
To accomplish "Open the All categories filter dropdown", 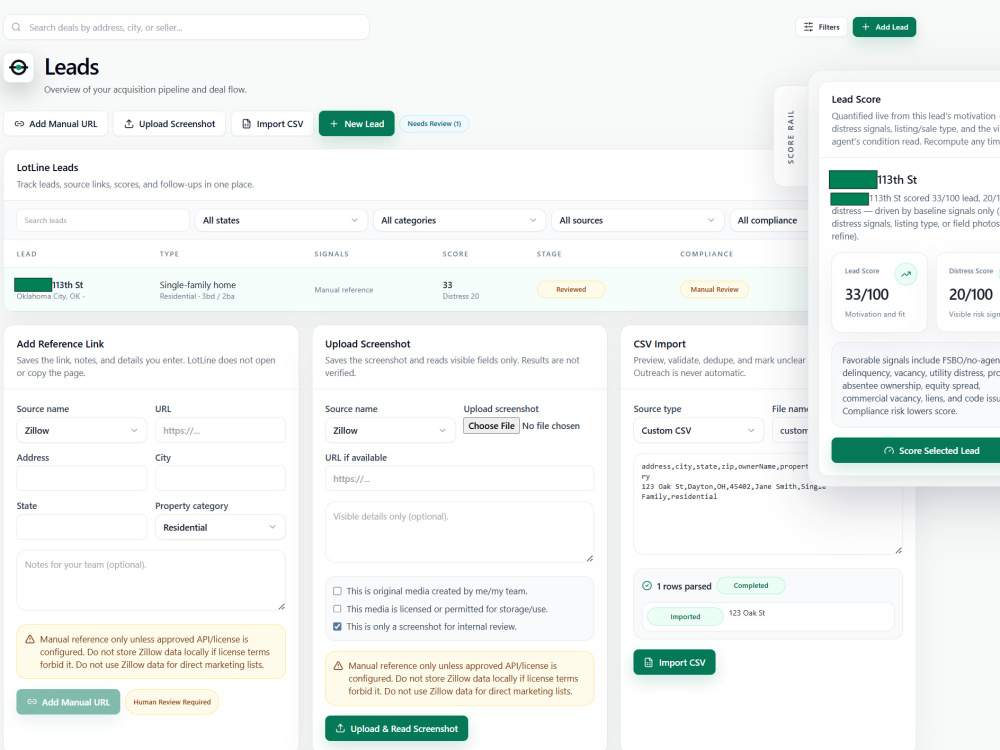I will [x=459, y=220].
